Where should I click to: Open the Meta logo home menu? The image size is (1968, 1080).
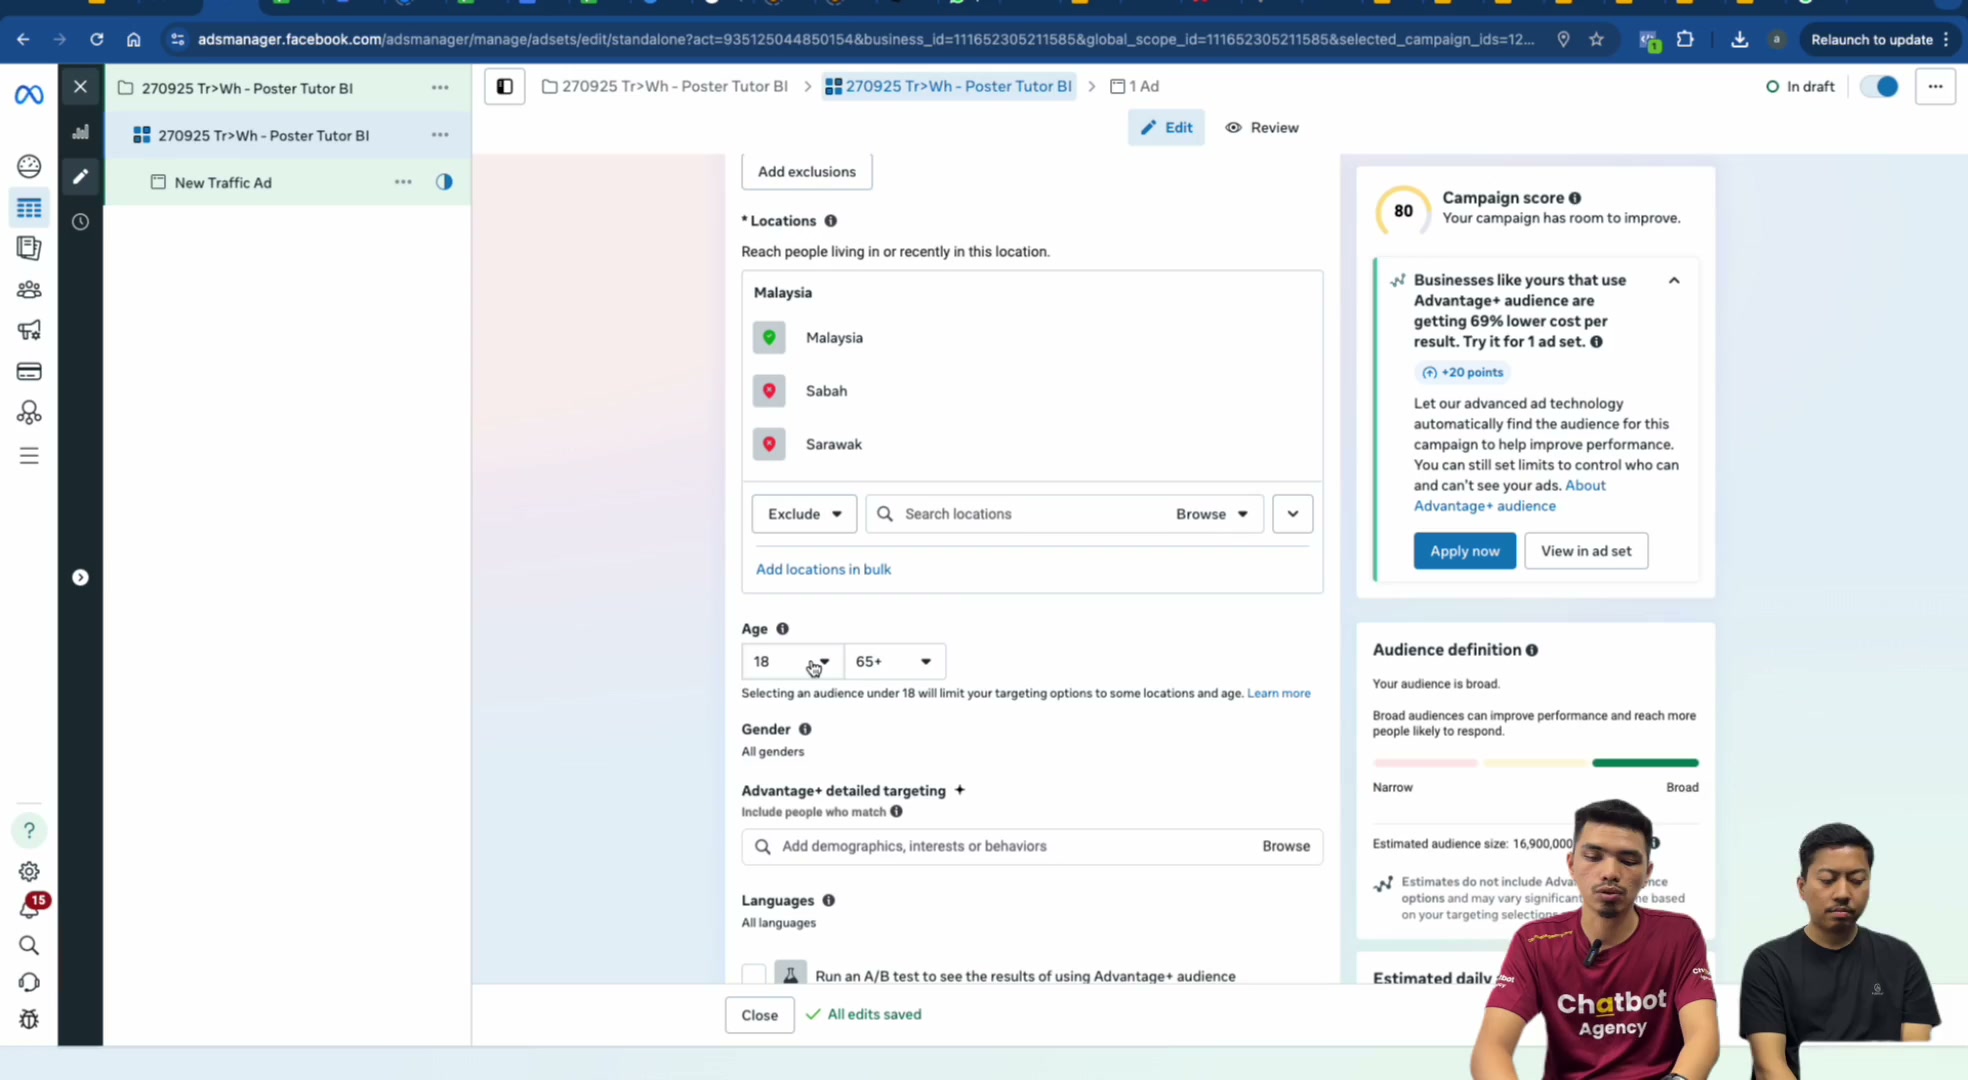(29, 95)
